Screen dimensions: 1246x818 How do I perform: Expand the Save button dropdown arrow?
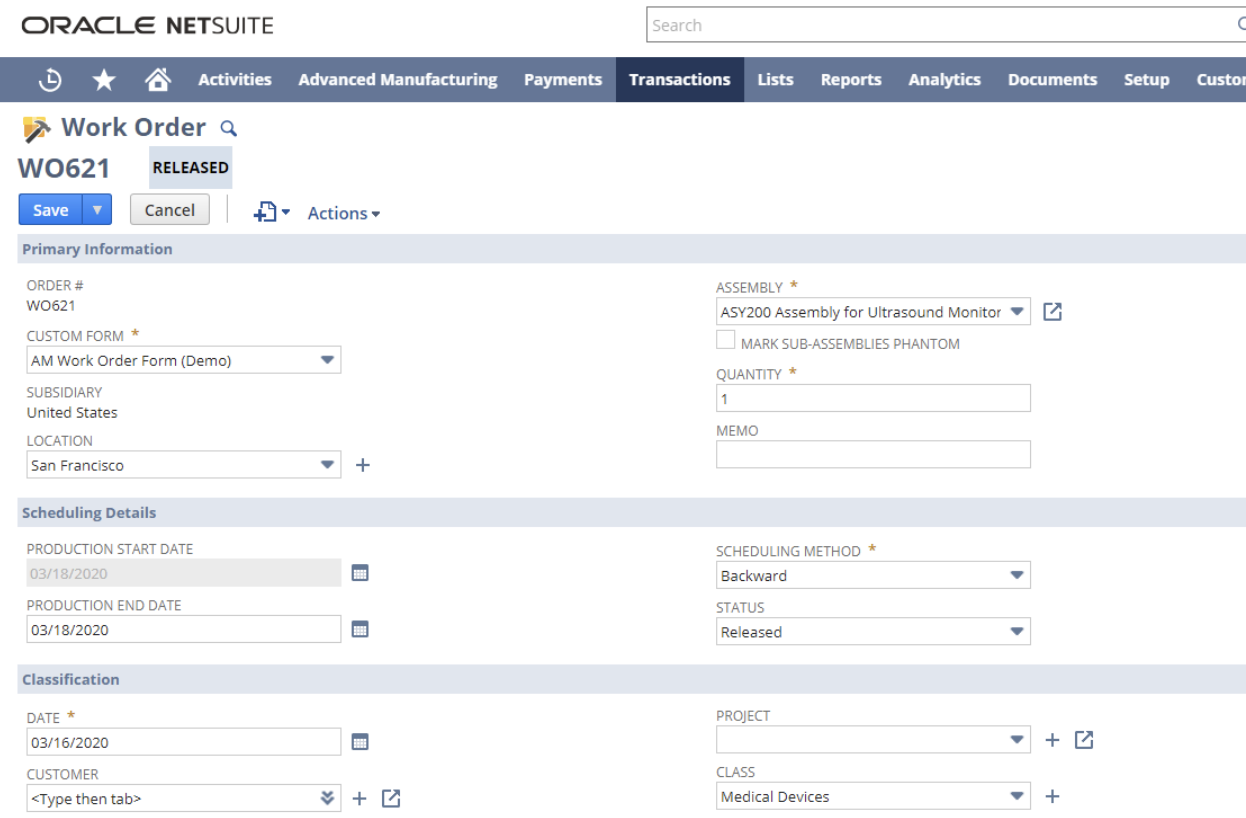96,210
